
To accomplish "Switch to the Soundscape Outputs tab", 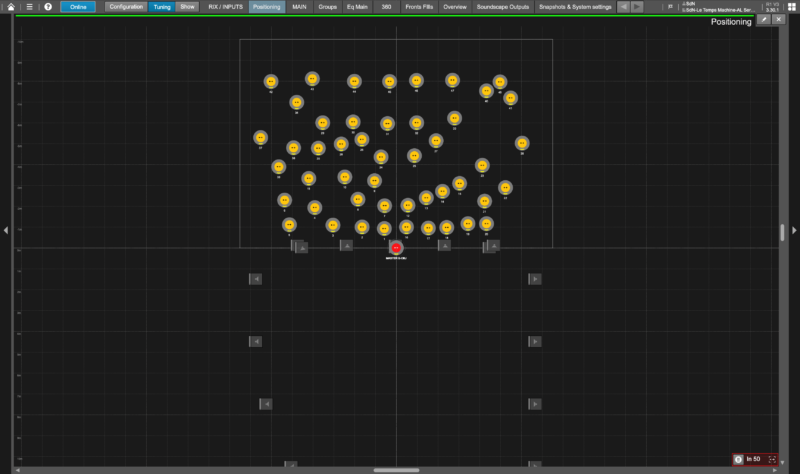I will (x=503, y=6).
